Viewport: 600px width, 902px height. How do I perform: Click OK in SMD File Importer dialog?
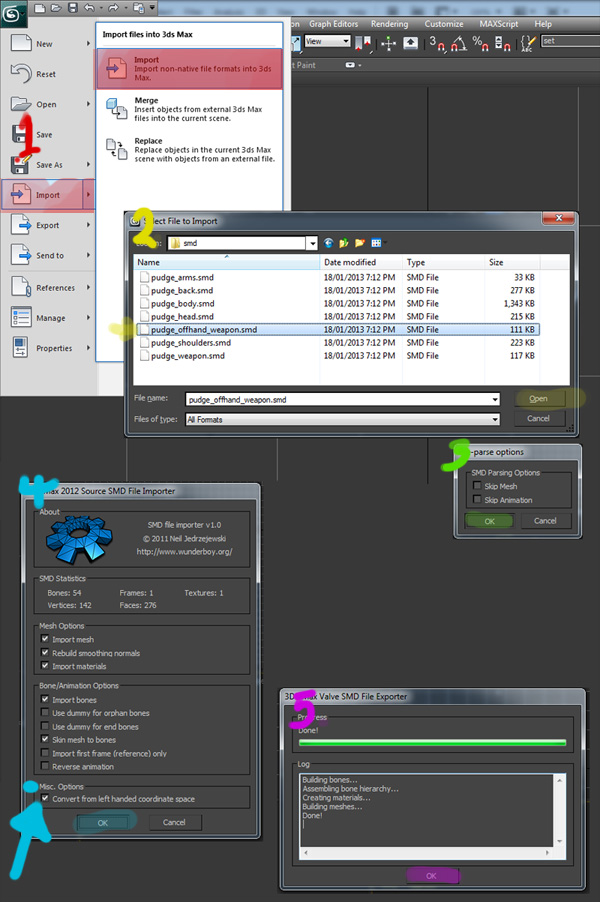tap(103, 823)
